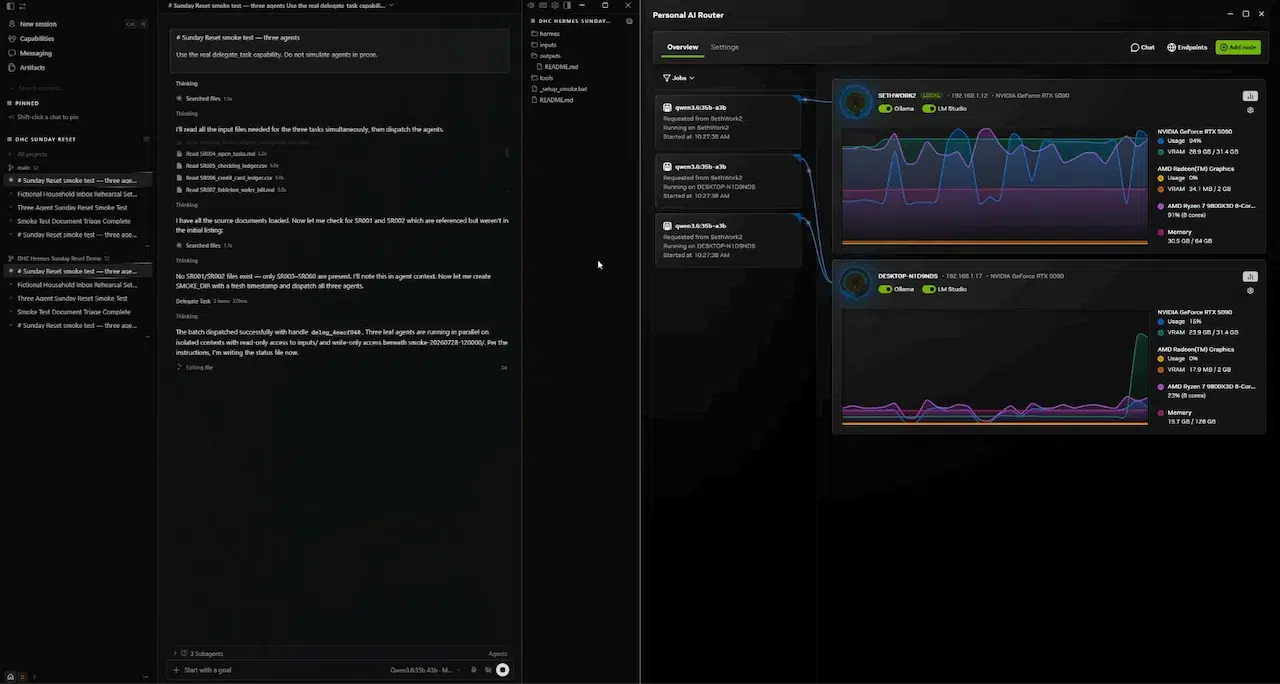Open Capabilities in the sidebar
1280x684 pixels.
[x=37, y=39]
